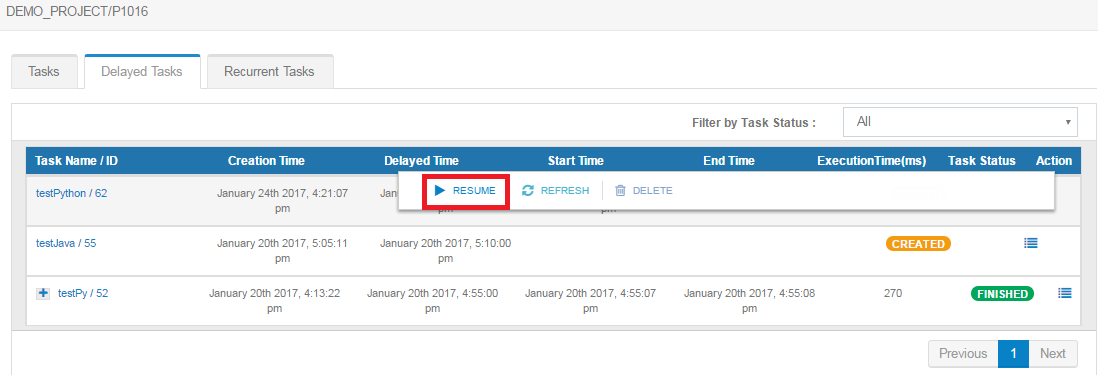Click the FINISHED status badge
This screenshot has height=375, width=1098.
1003,294
